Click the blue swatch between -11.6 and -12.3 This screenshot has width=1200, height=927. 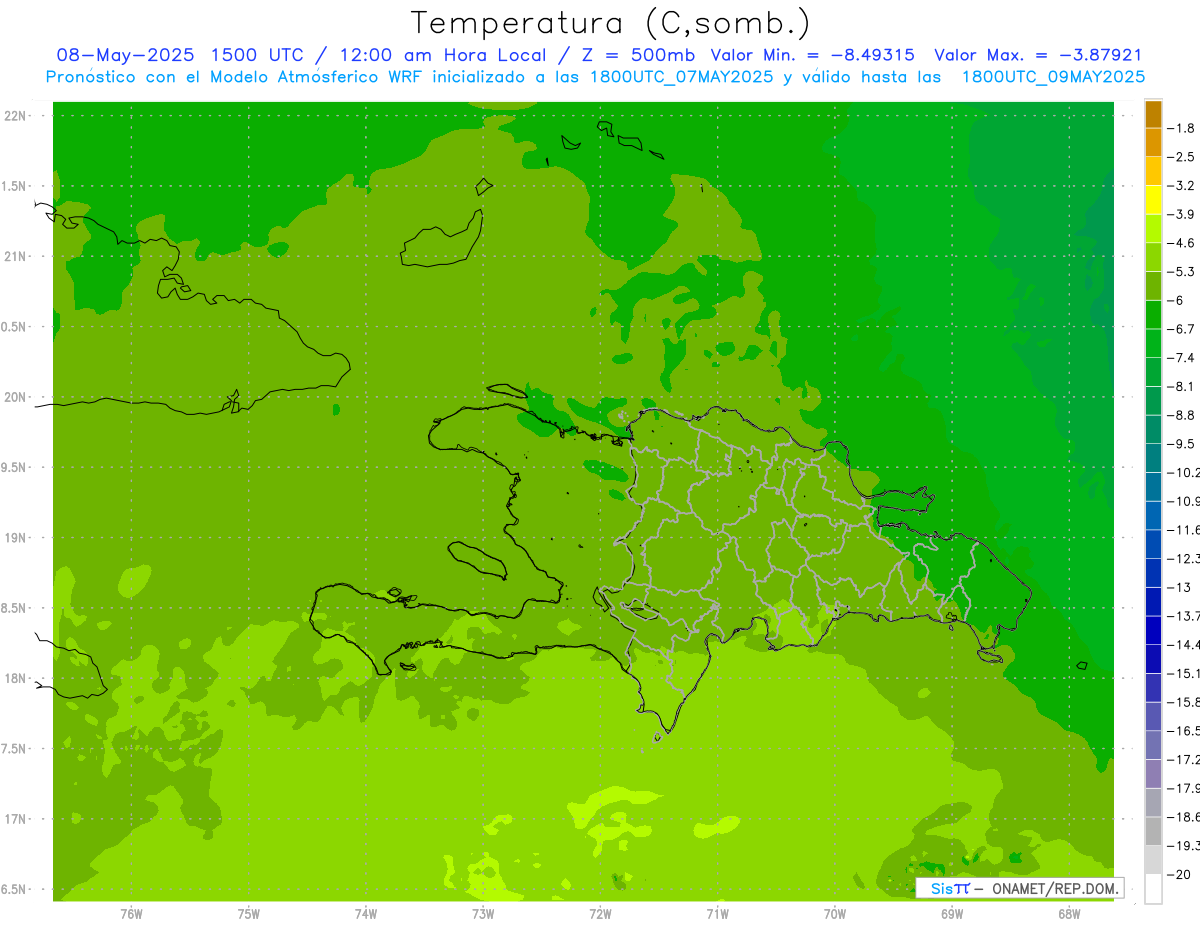pos(1153,544)
